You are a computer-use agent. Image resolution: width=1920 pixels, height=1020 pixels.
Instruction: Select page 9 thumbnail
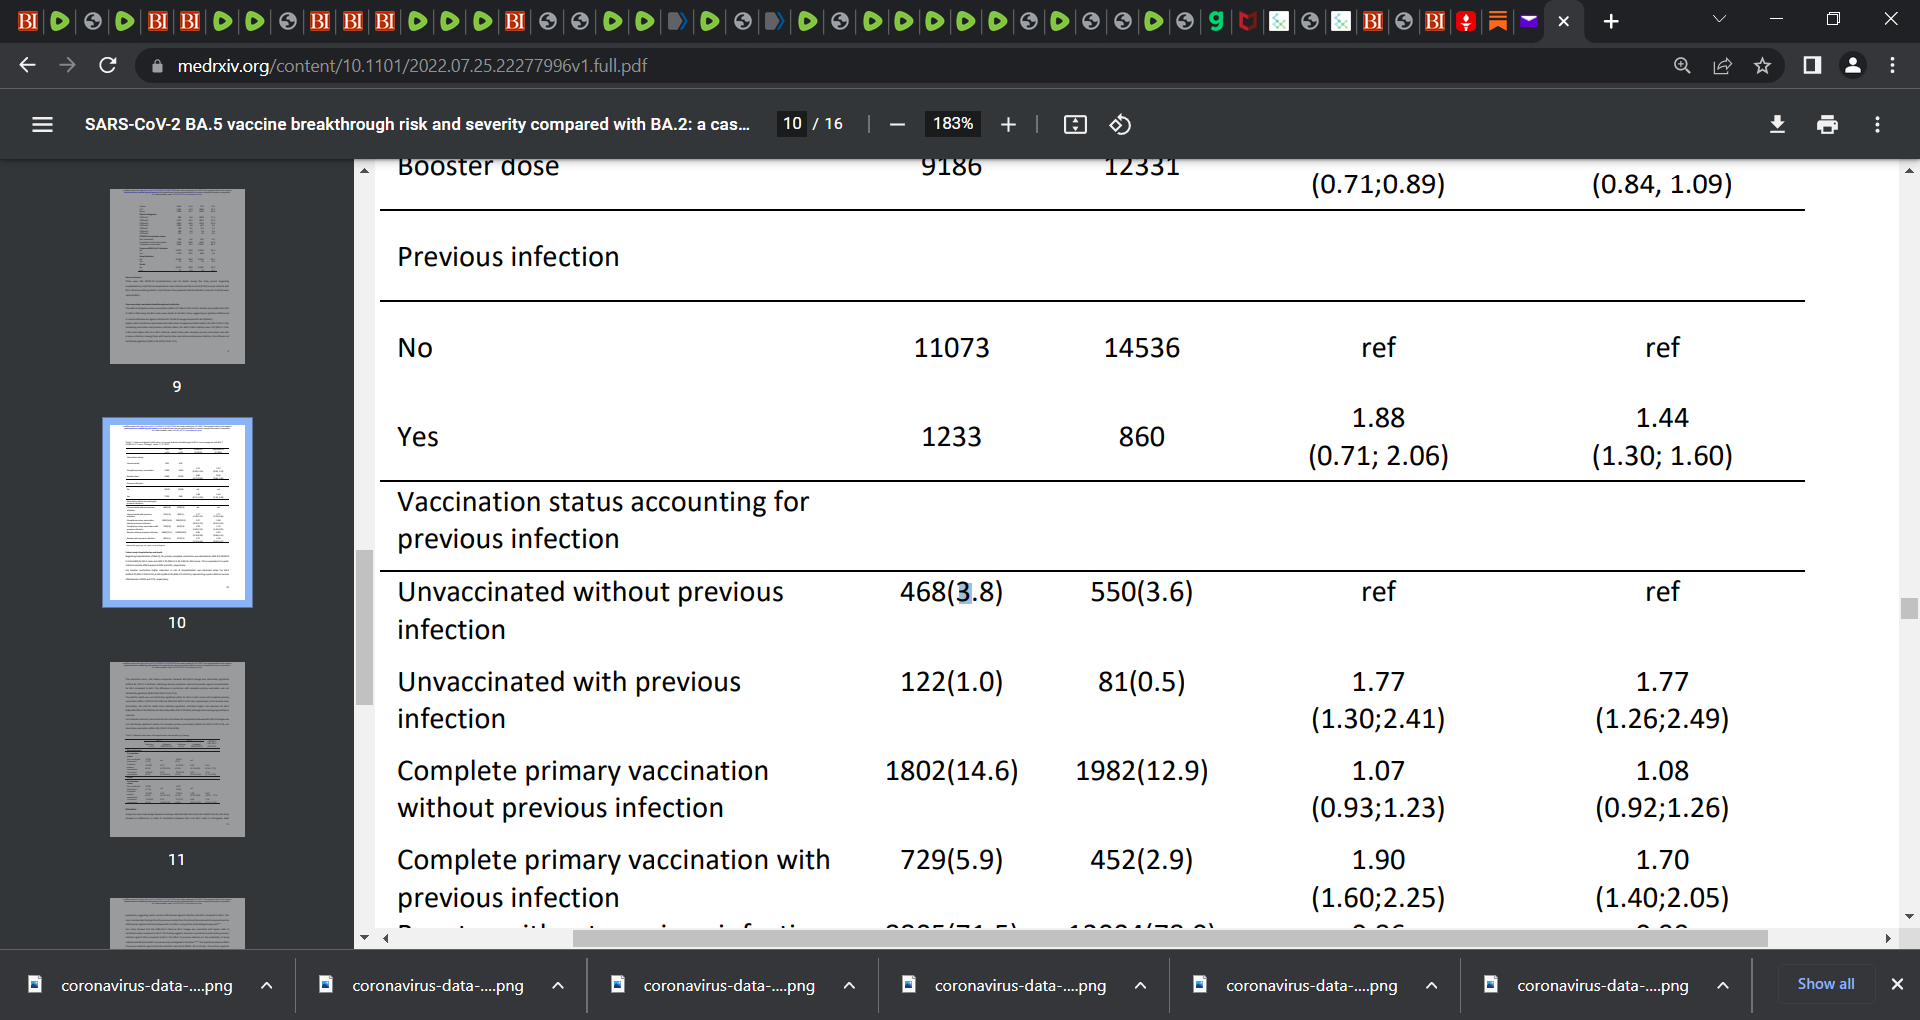177,276
